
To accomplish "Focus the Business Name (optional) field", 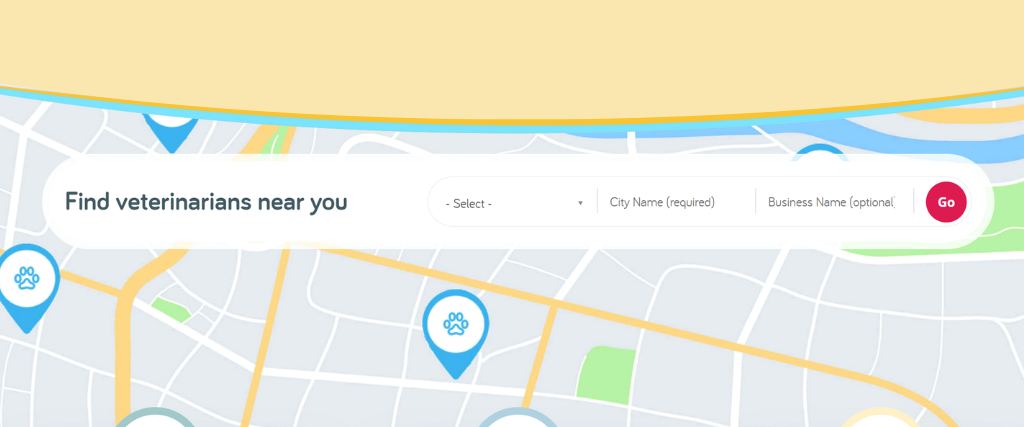I will click(831, 202).
